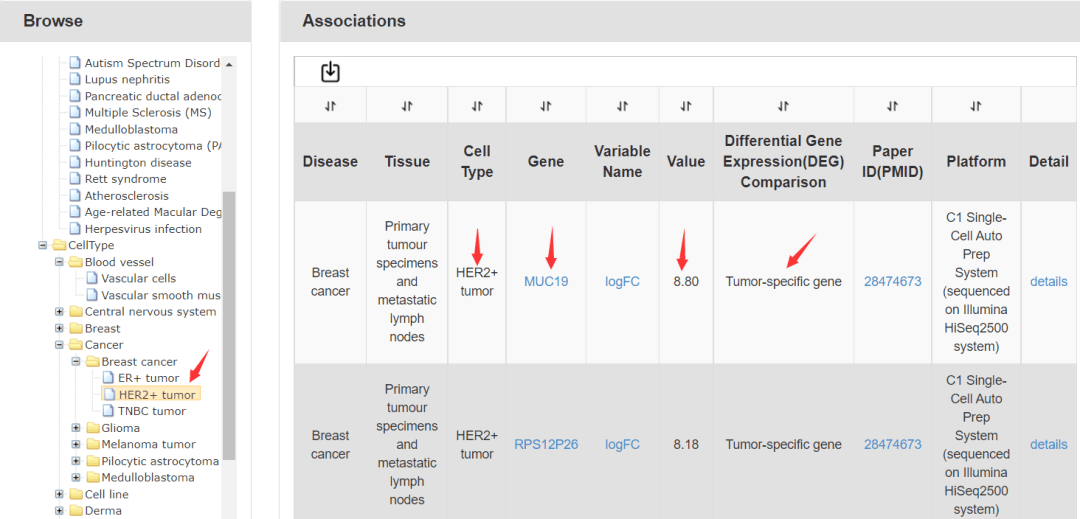Select Herpesvirus infection item
1080x519 pixels.
coord(143,229)
